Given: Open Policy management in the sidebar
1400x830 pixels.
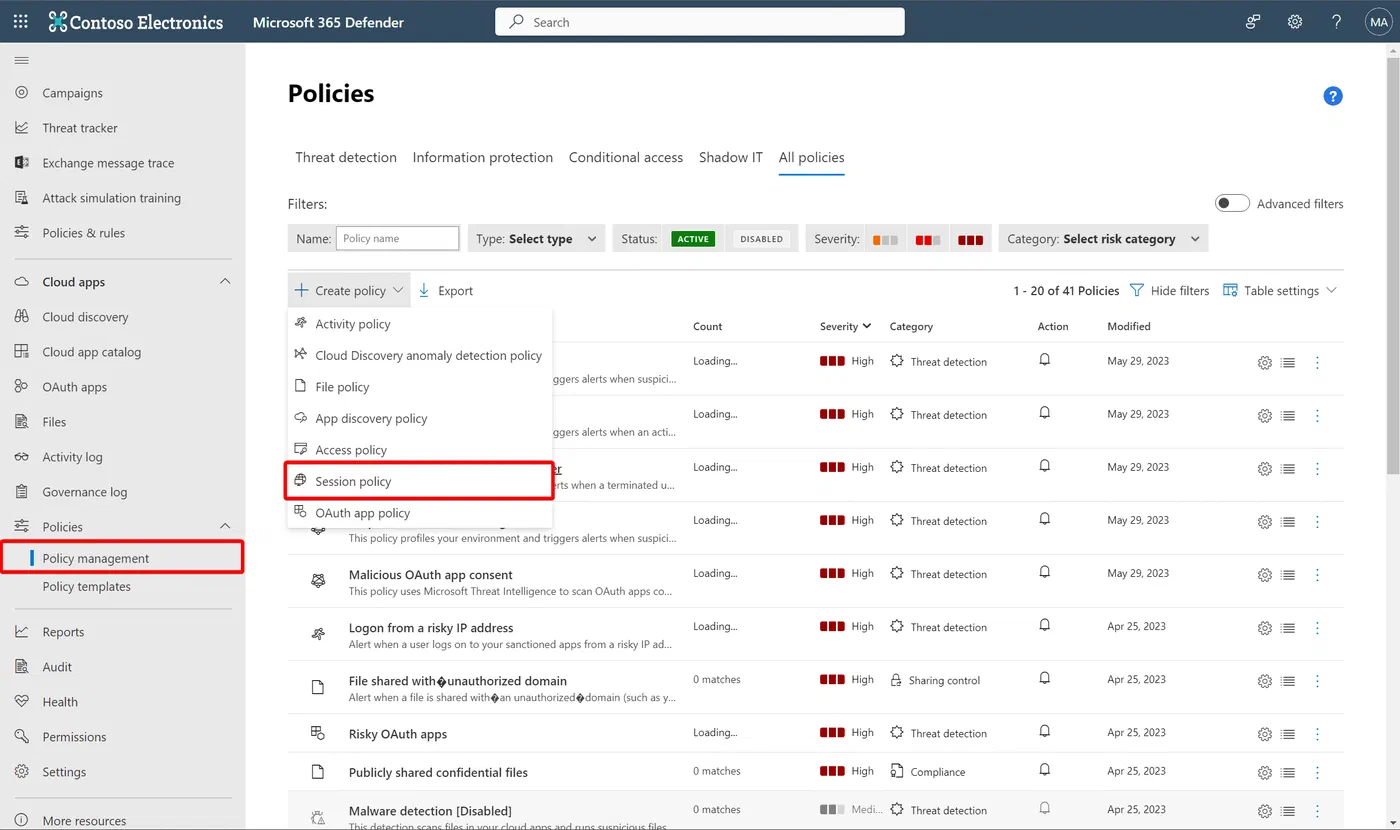Looking at the screenshot, I should click(96, 558).
